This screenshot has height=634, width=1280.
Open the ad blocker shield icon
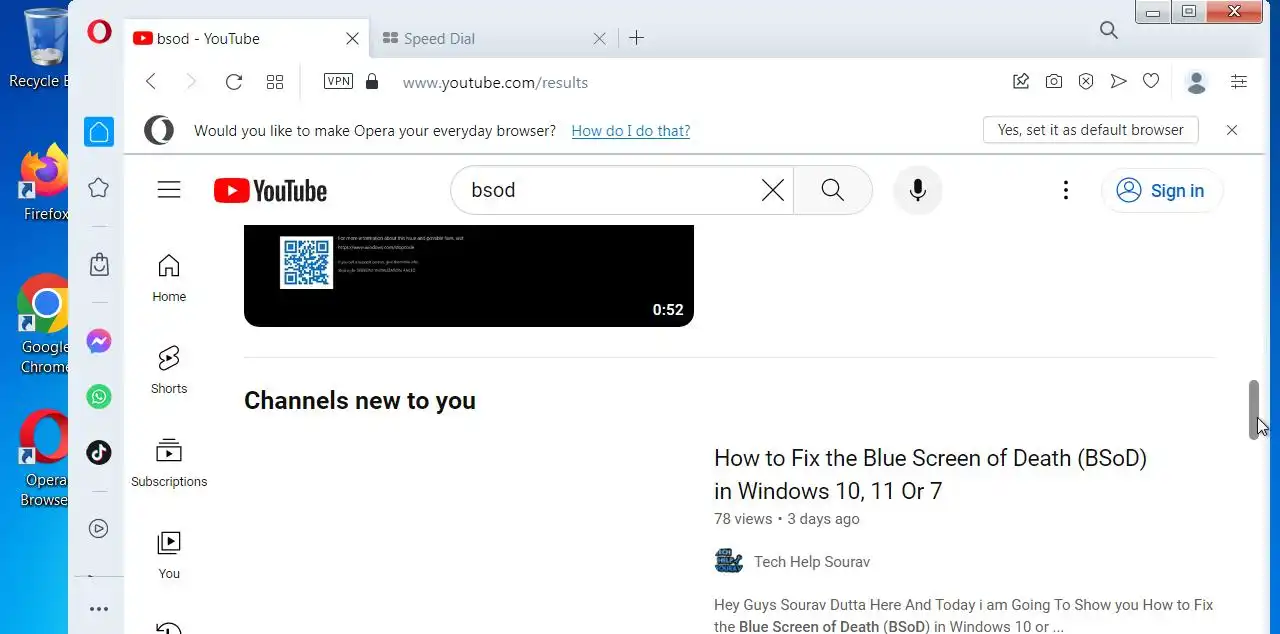click(1086, 82)
